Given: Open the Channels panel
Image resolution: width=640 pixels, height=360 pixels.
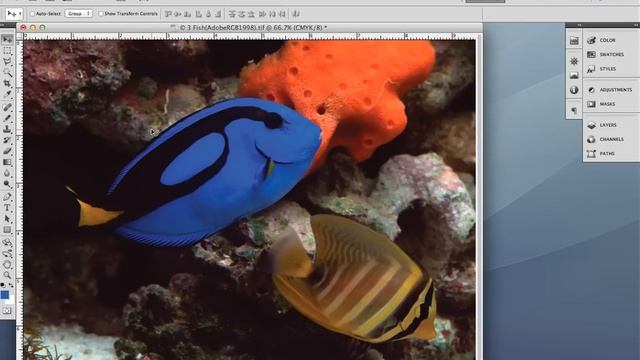Looking at the screenshot, I should click(x=611, y=139).
